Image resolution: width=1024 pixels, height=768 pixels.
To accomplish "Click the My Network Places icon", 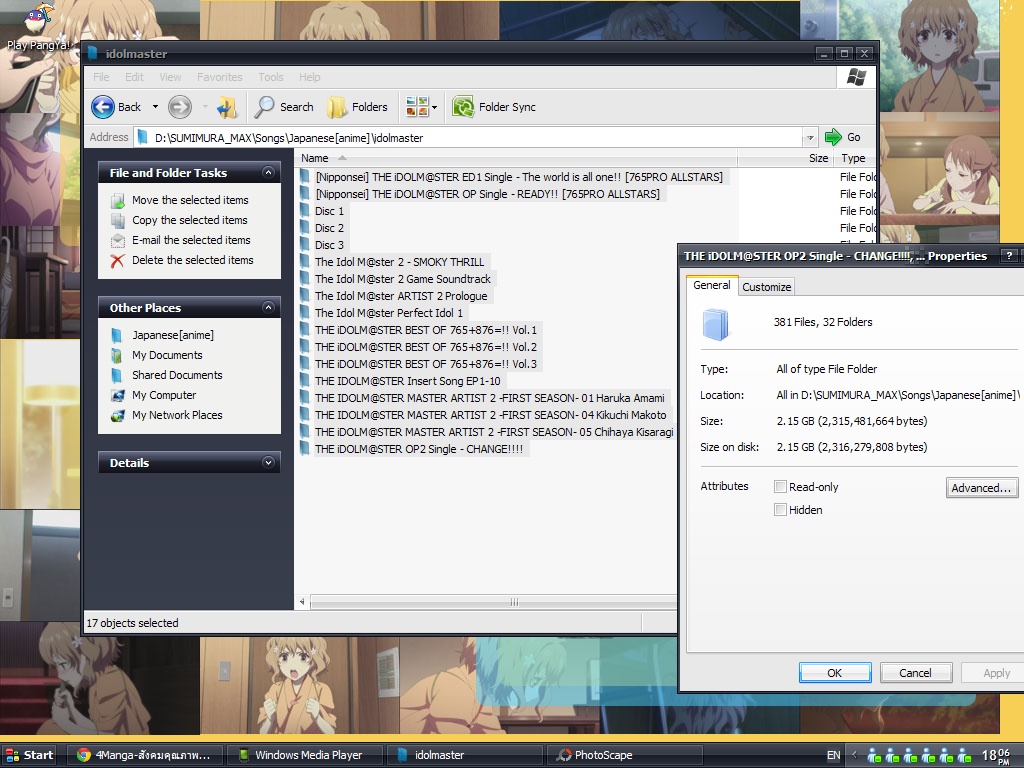I will tap(118, 415).
